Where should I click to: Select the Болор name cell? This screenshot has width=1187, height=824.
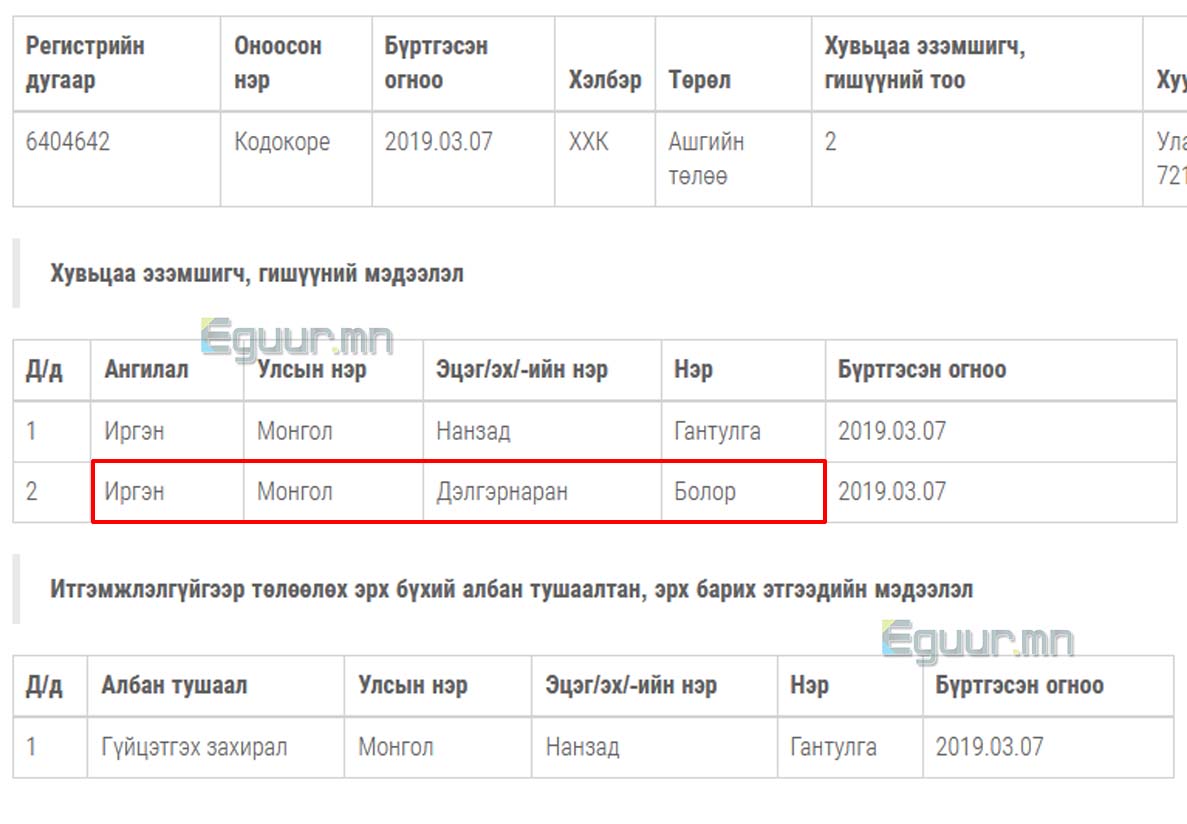click(x=705, y=492)
